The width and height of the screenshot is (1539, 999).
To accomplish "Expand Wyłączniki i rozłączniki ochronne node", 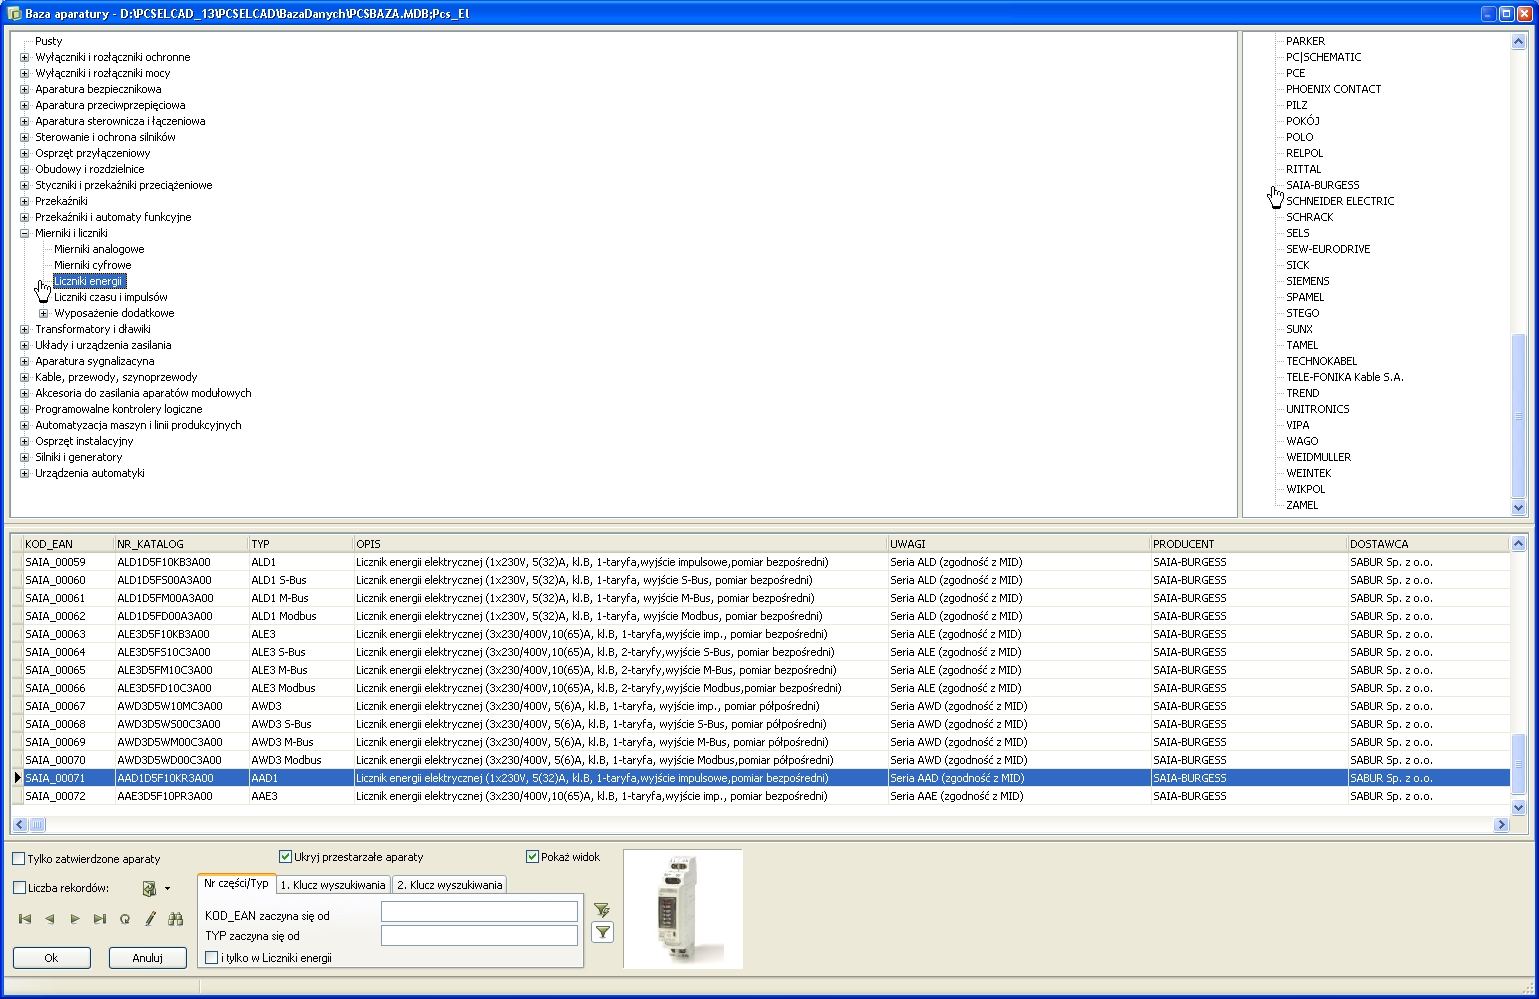I will coord(25,57).
